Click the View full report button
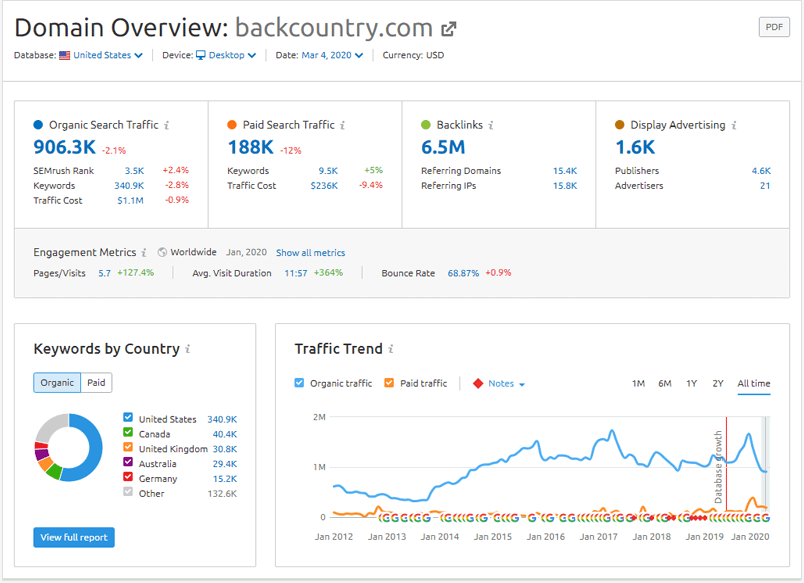 click(74, 537)
